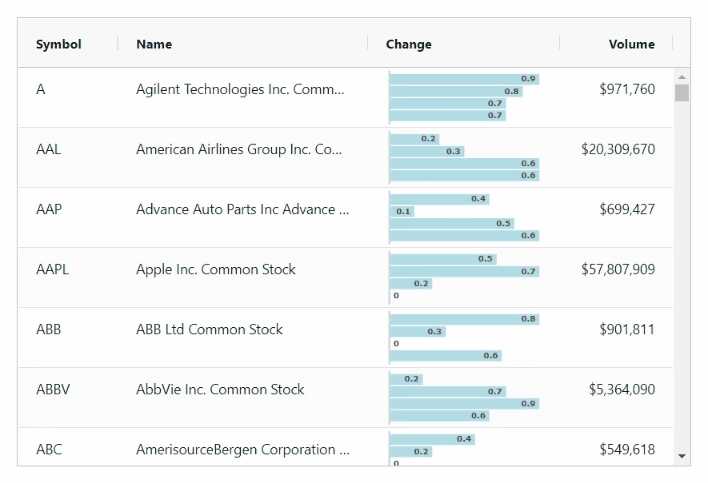This screenshot has height=483, width=708.
Task: Click the $57,807,909 volume cell
Action: tap(618, 269)
